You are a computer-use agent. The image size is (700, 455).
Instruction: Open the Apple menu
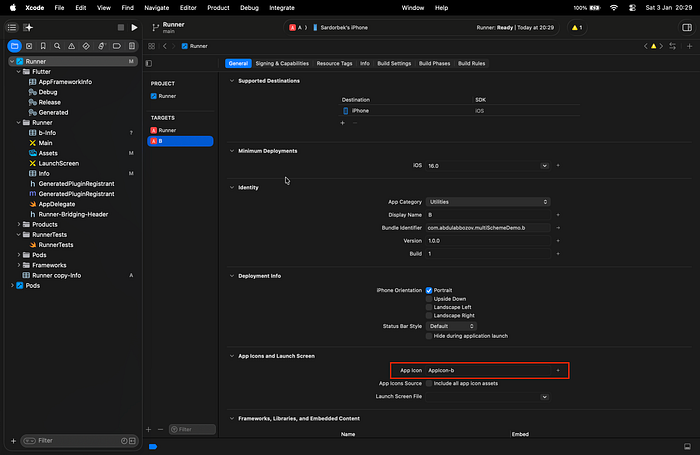point(13,8)
